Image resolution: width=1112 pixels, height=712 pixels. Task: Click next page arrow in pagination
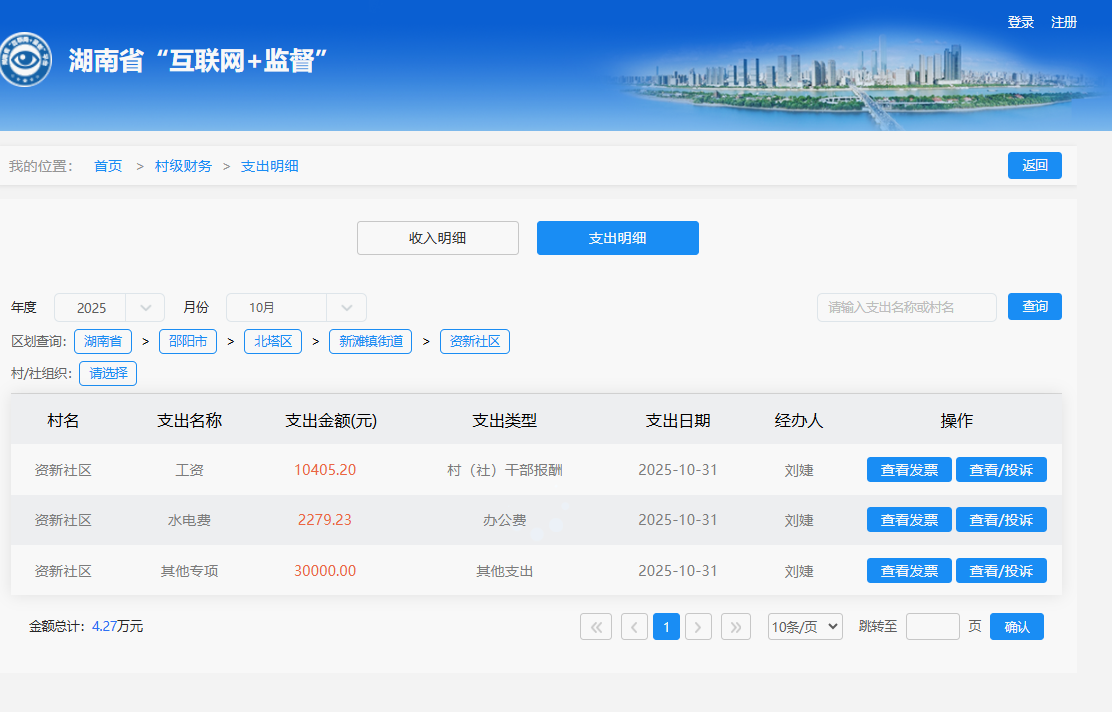698,627
